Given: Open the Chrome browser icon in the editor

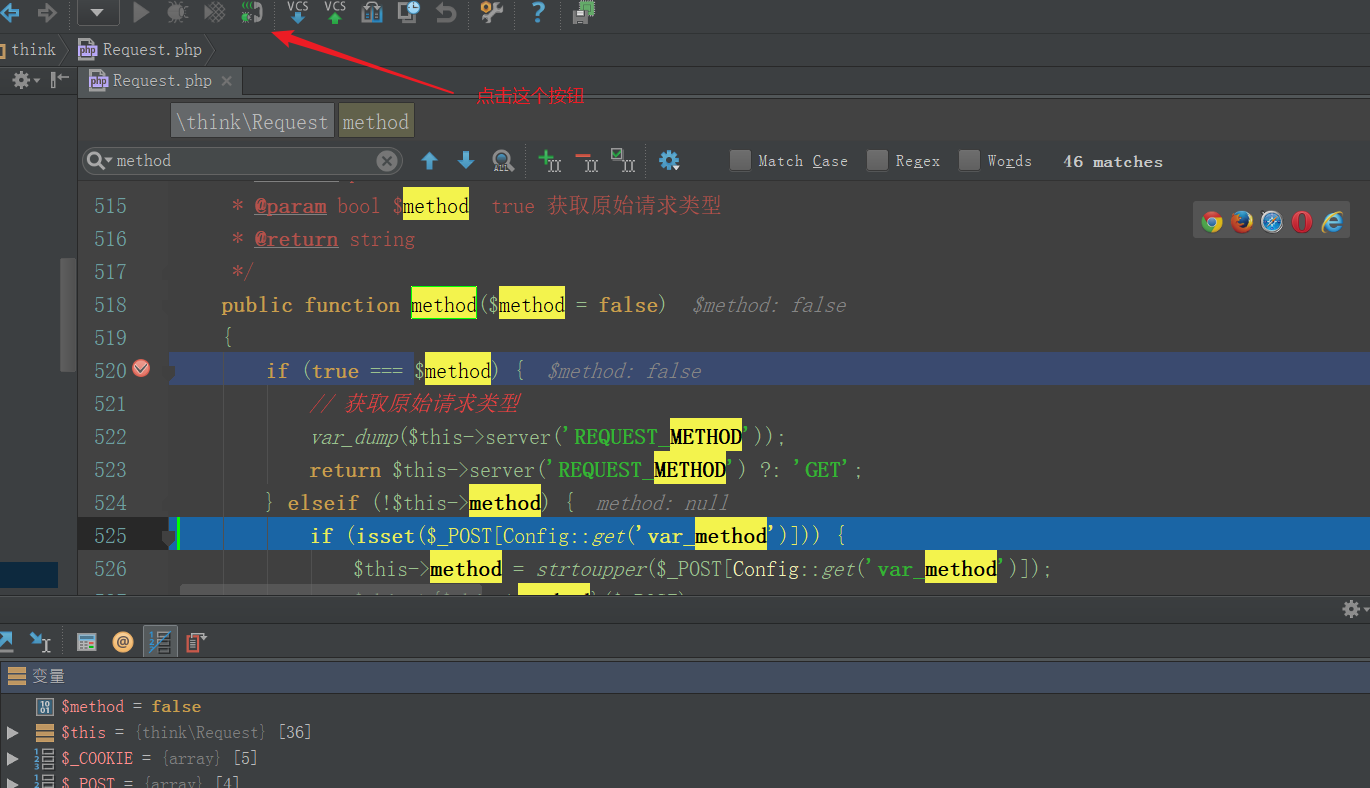Looking at the screenshot, I should [1211, 221].
